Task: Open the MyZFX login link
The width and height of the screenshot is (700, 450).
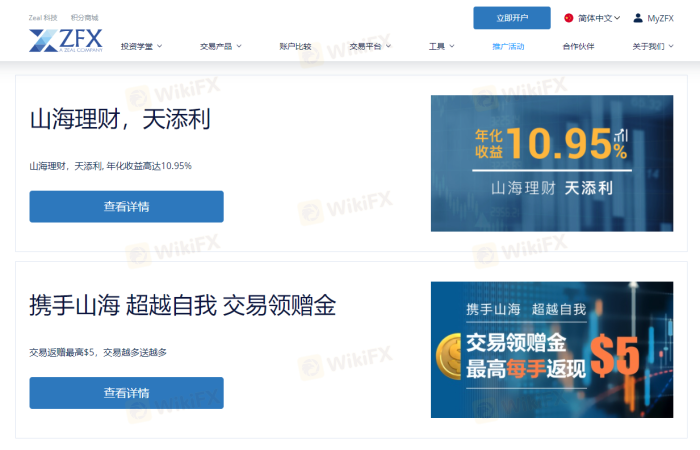Action: tap(660, 18)
